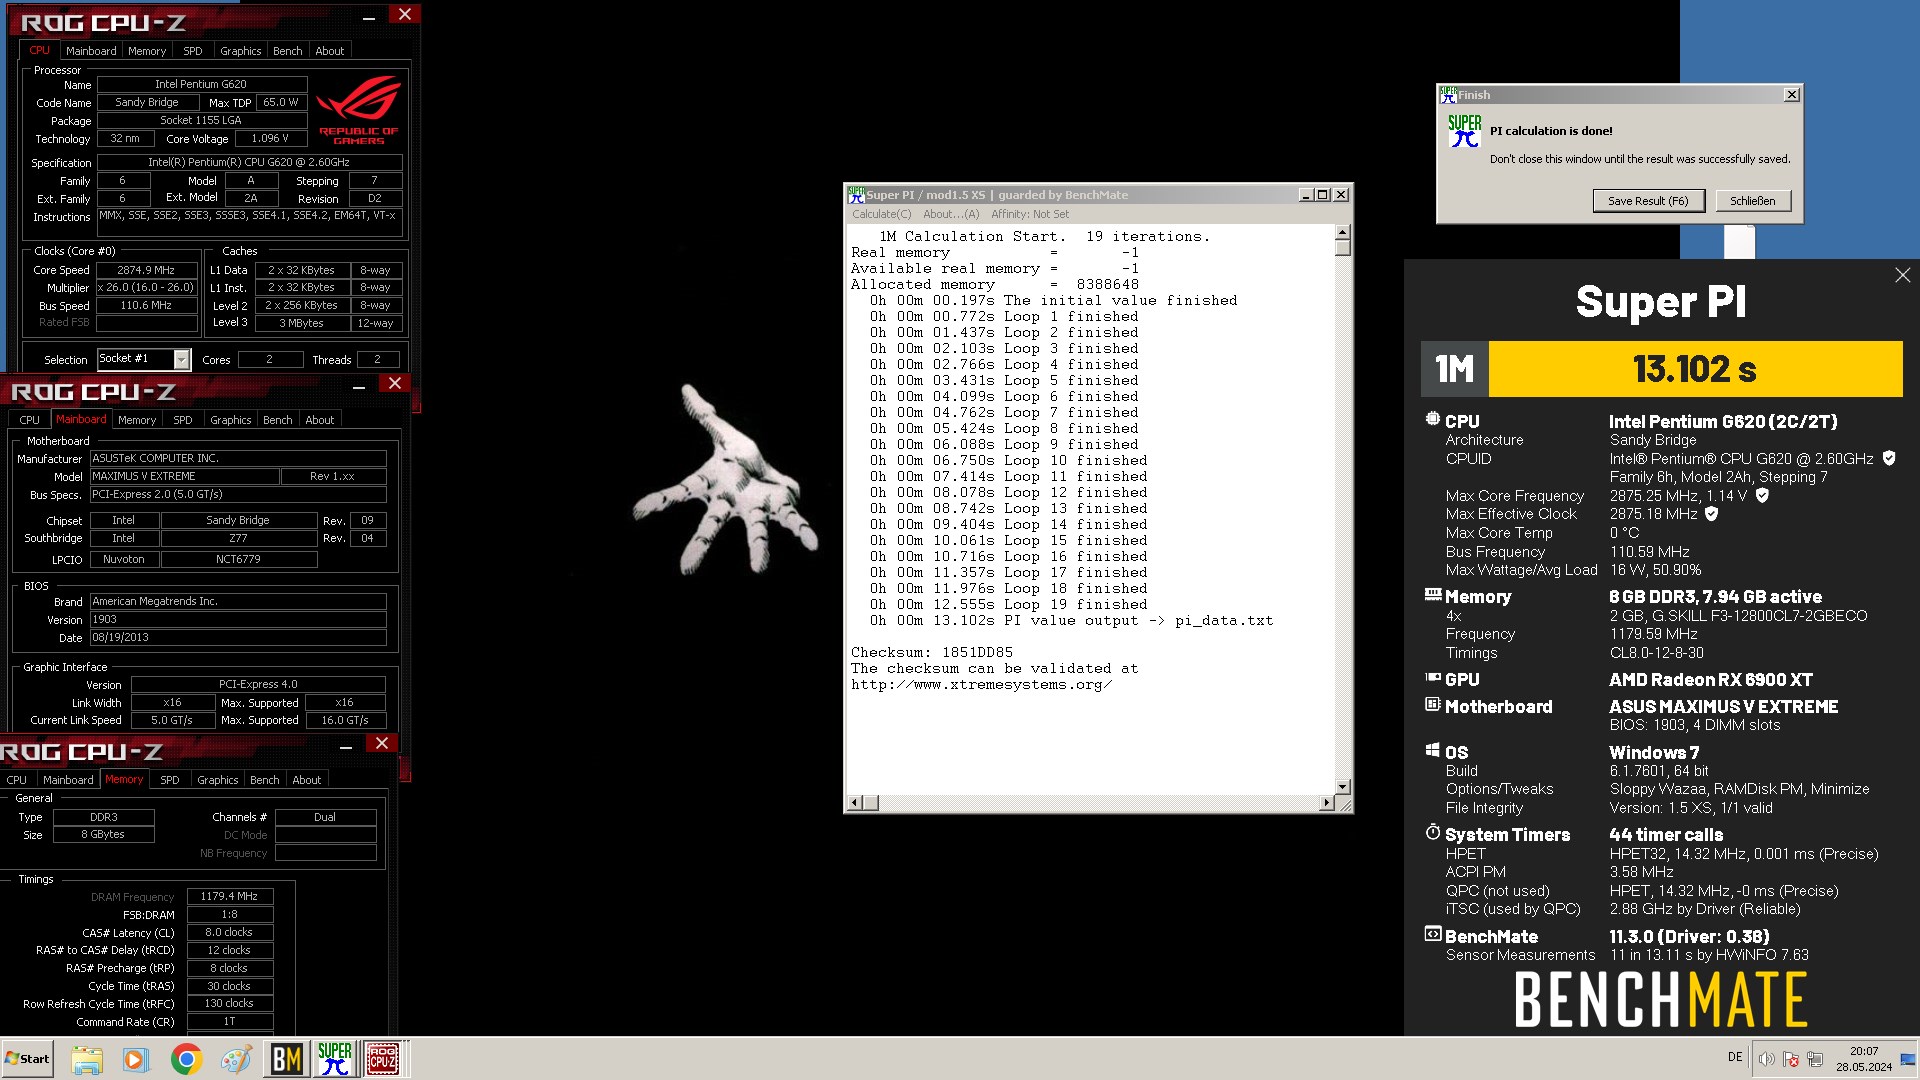
Task: Click the Super PI horizontal scroll left arrow
Action: pos(854,803)
